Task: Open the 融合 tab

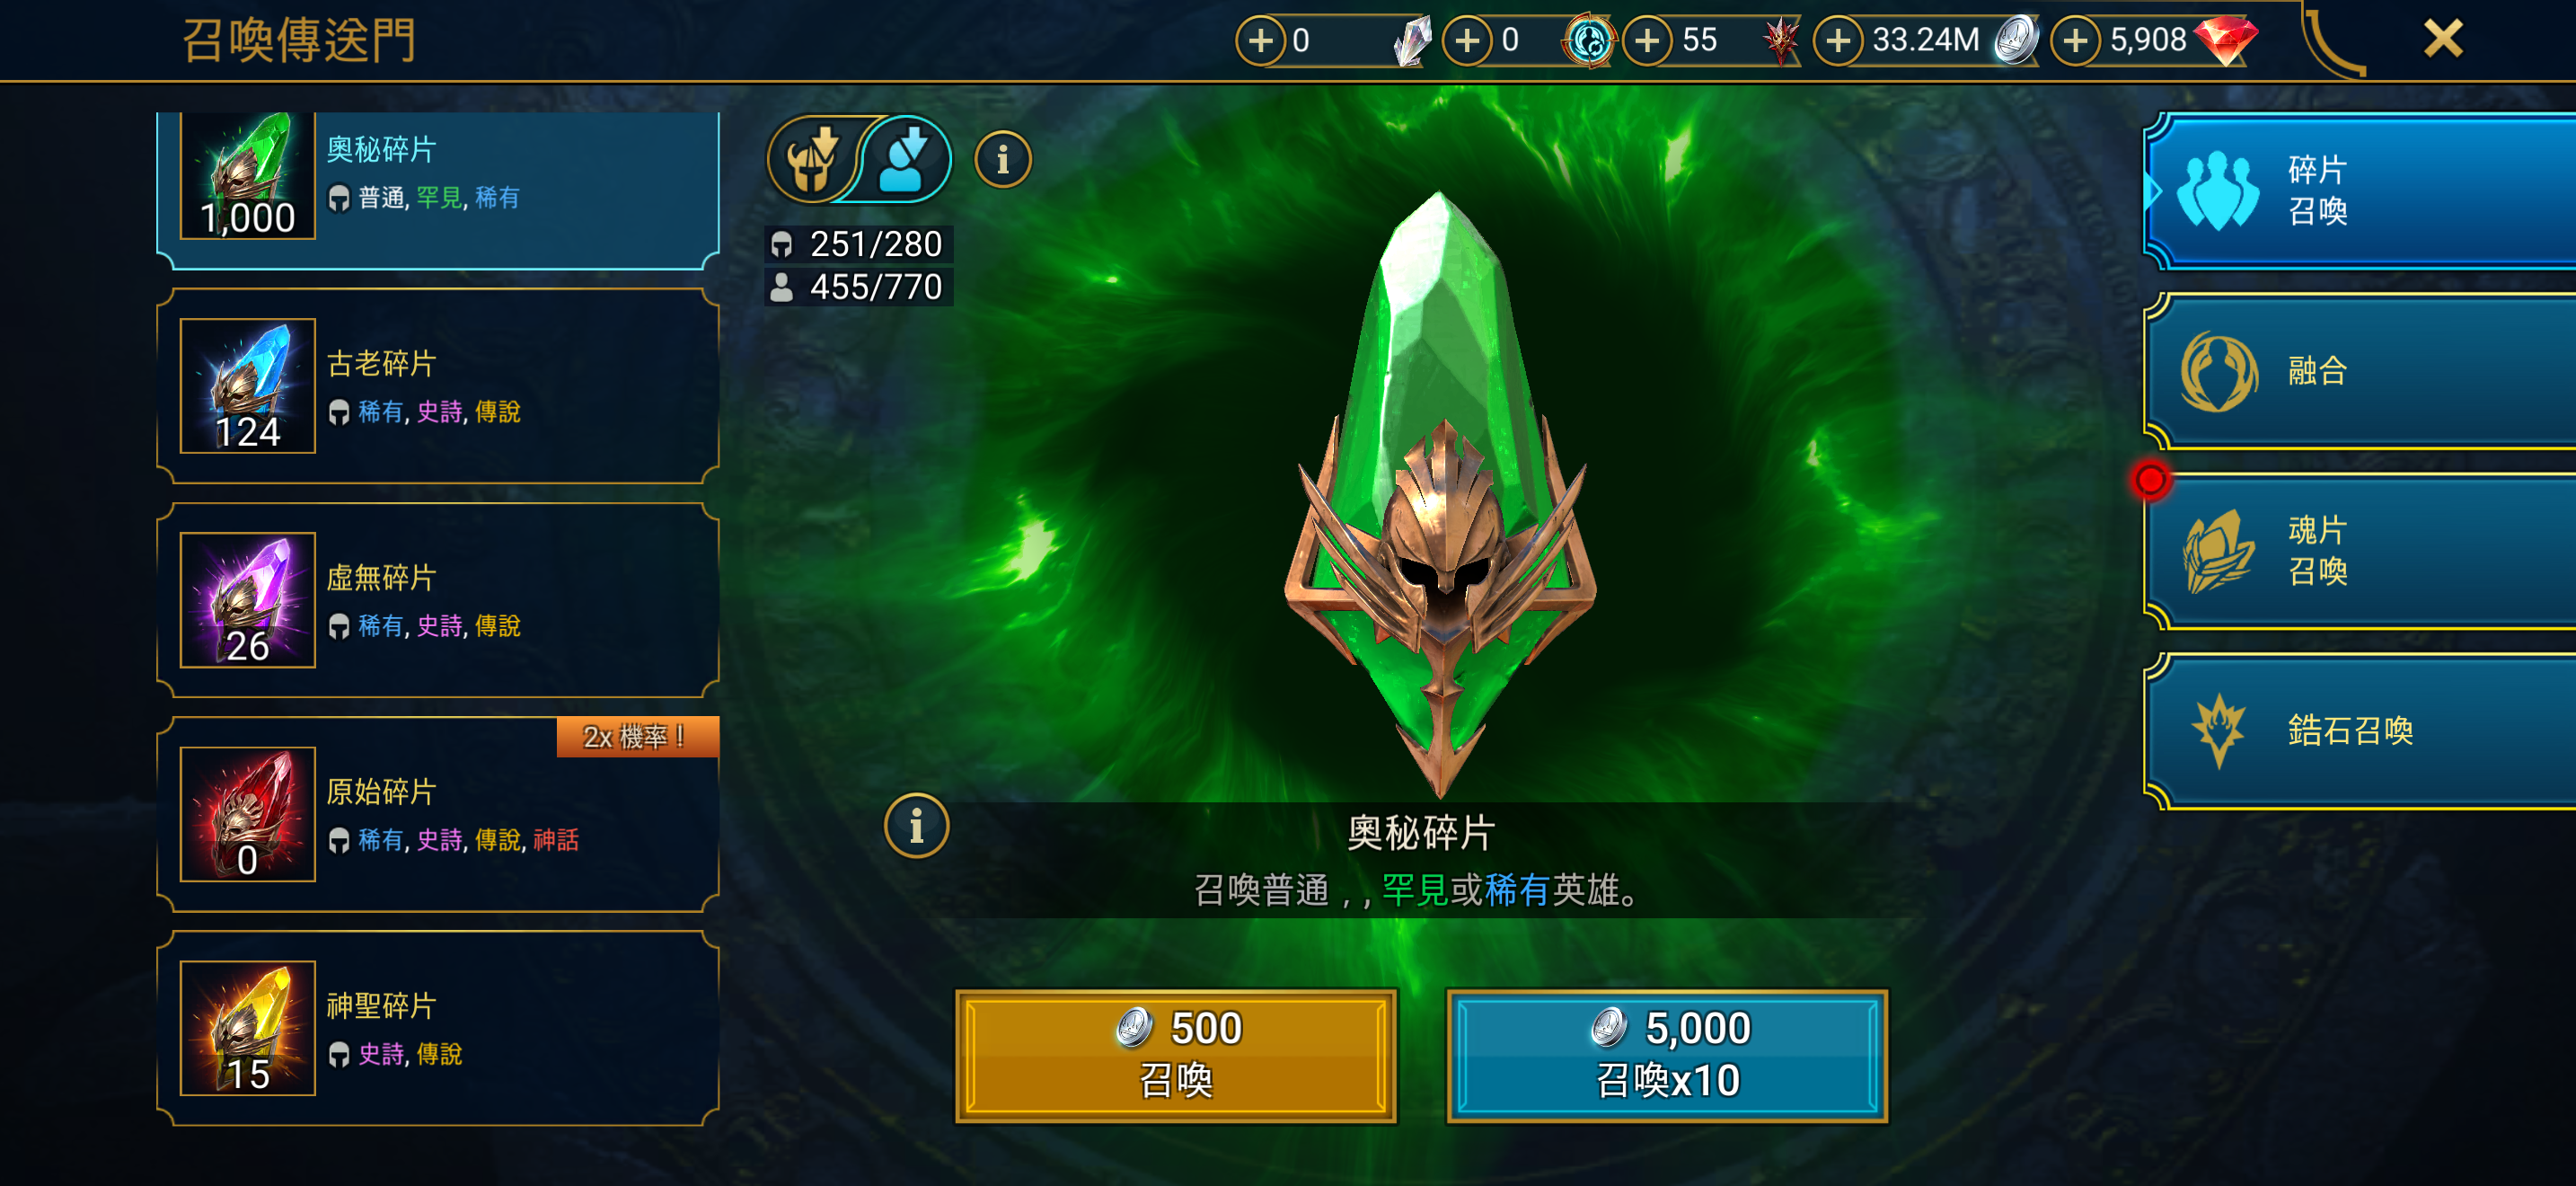Action: click(2359, 371)
